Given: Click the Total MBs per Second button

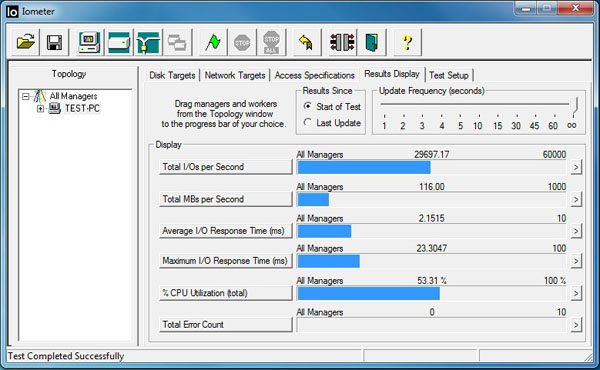Looking at the screenshot, I should pyautogui.click(x=226, y=199).
